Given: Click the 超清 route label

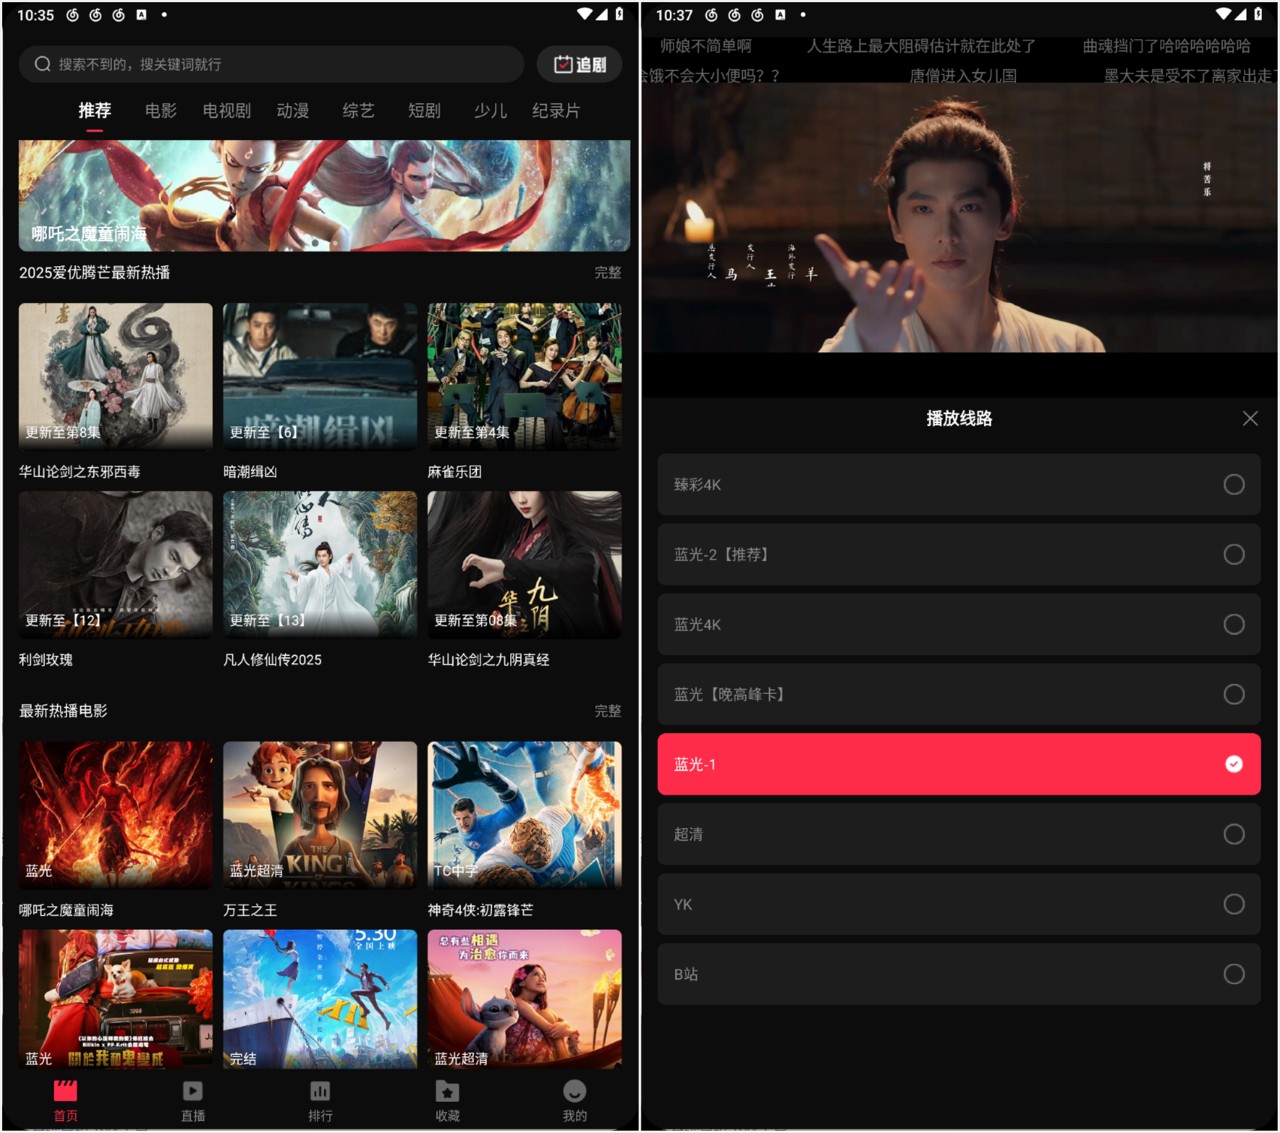Looking at the screenshot, I should 688,834.
